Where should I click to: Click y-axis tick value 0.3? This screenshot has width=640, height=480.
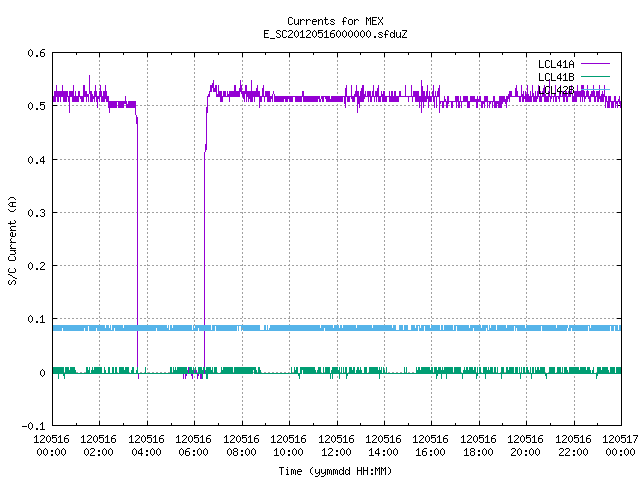tap(36, 213)
